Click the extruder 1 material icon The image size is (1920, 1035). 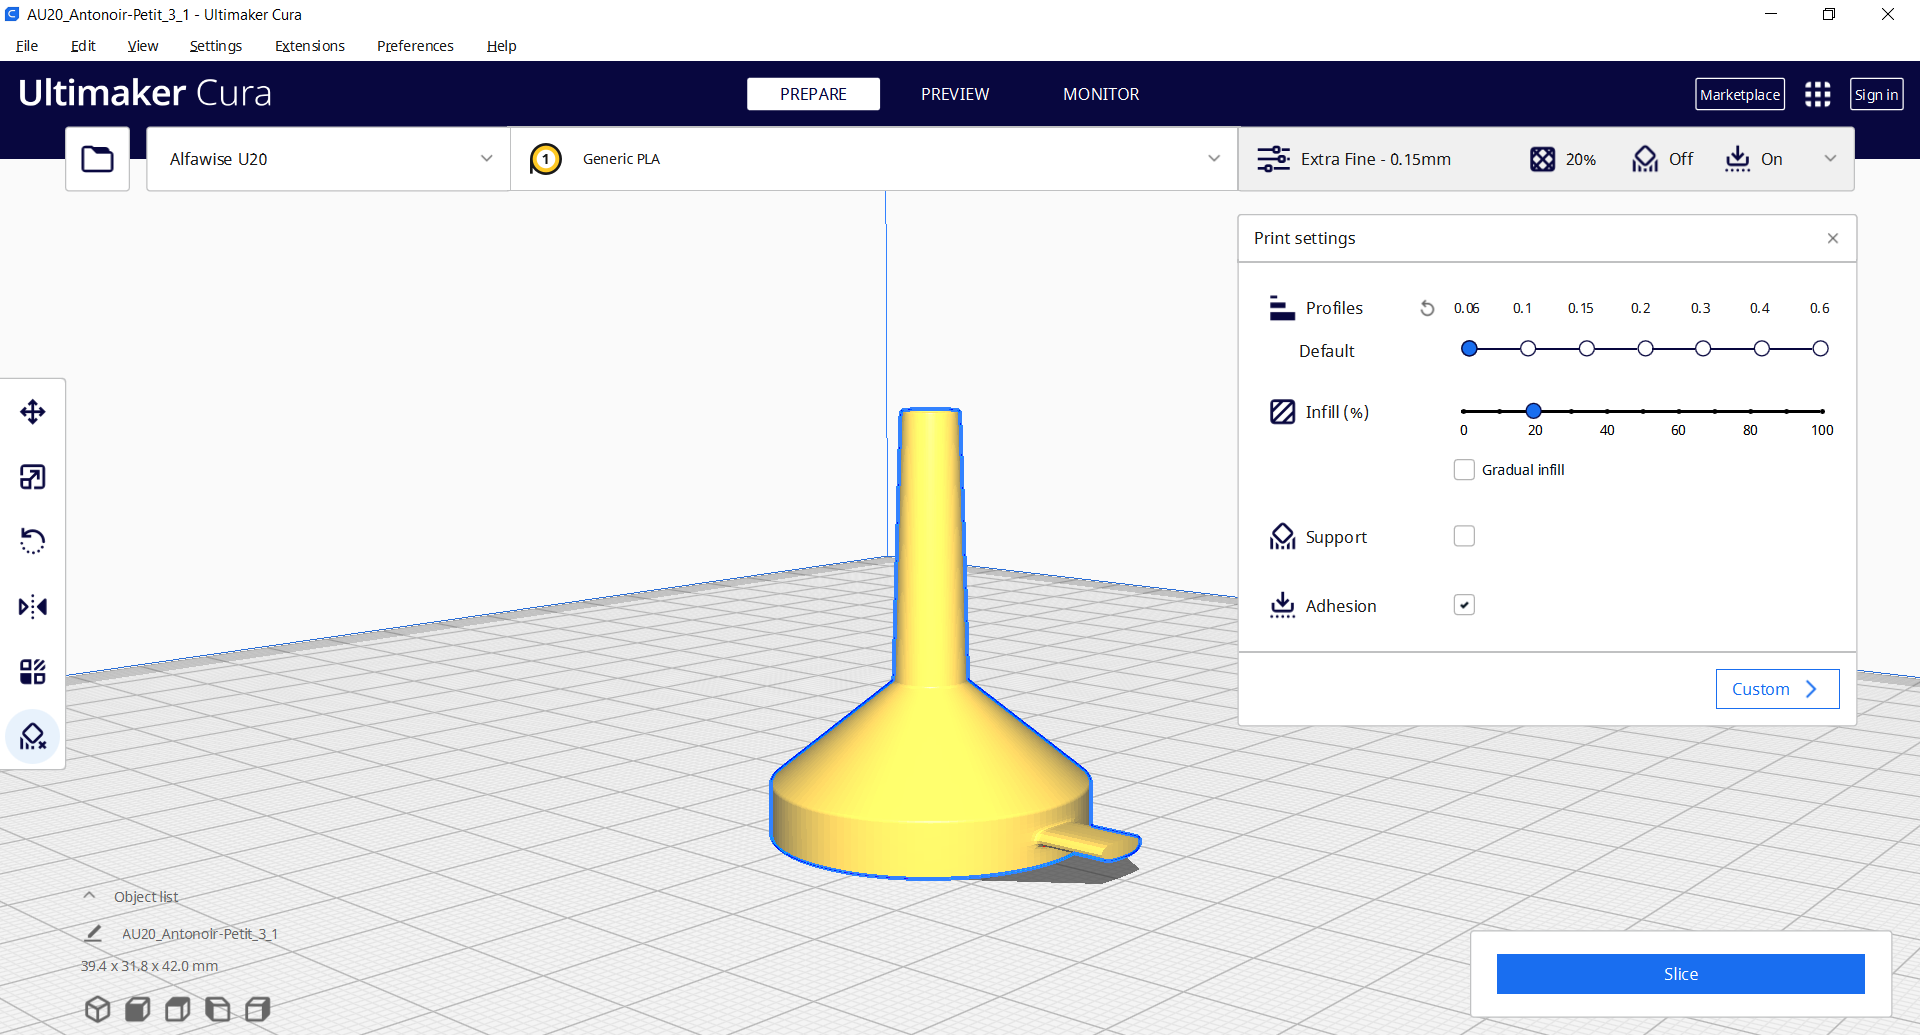(x=545, y=159)
